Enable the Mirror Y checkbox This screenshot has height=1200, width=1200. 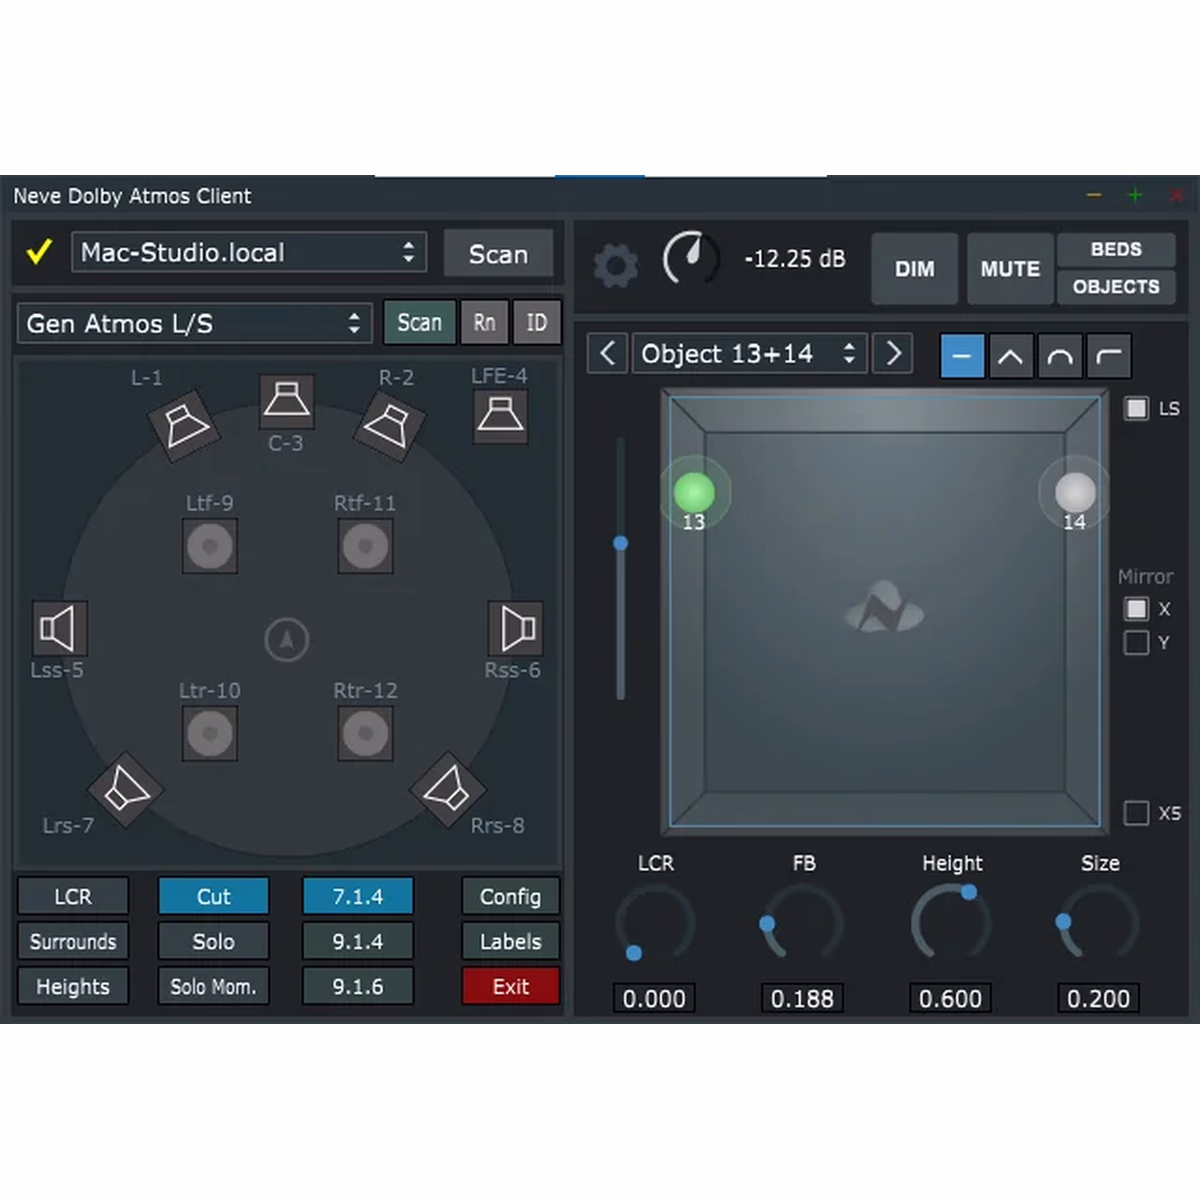(x=1137, y=642)
